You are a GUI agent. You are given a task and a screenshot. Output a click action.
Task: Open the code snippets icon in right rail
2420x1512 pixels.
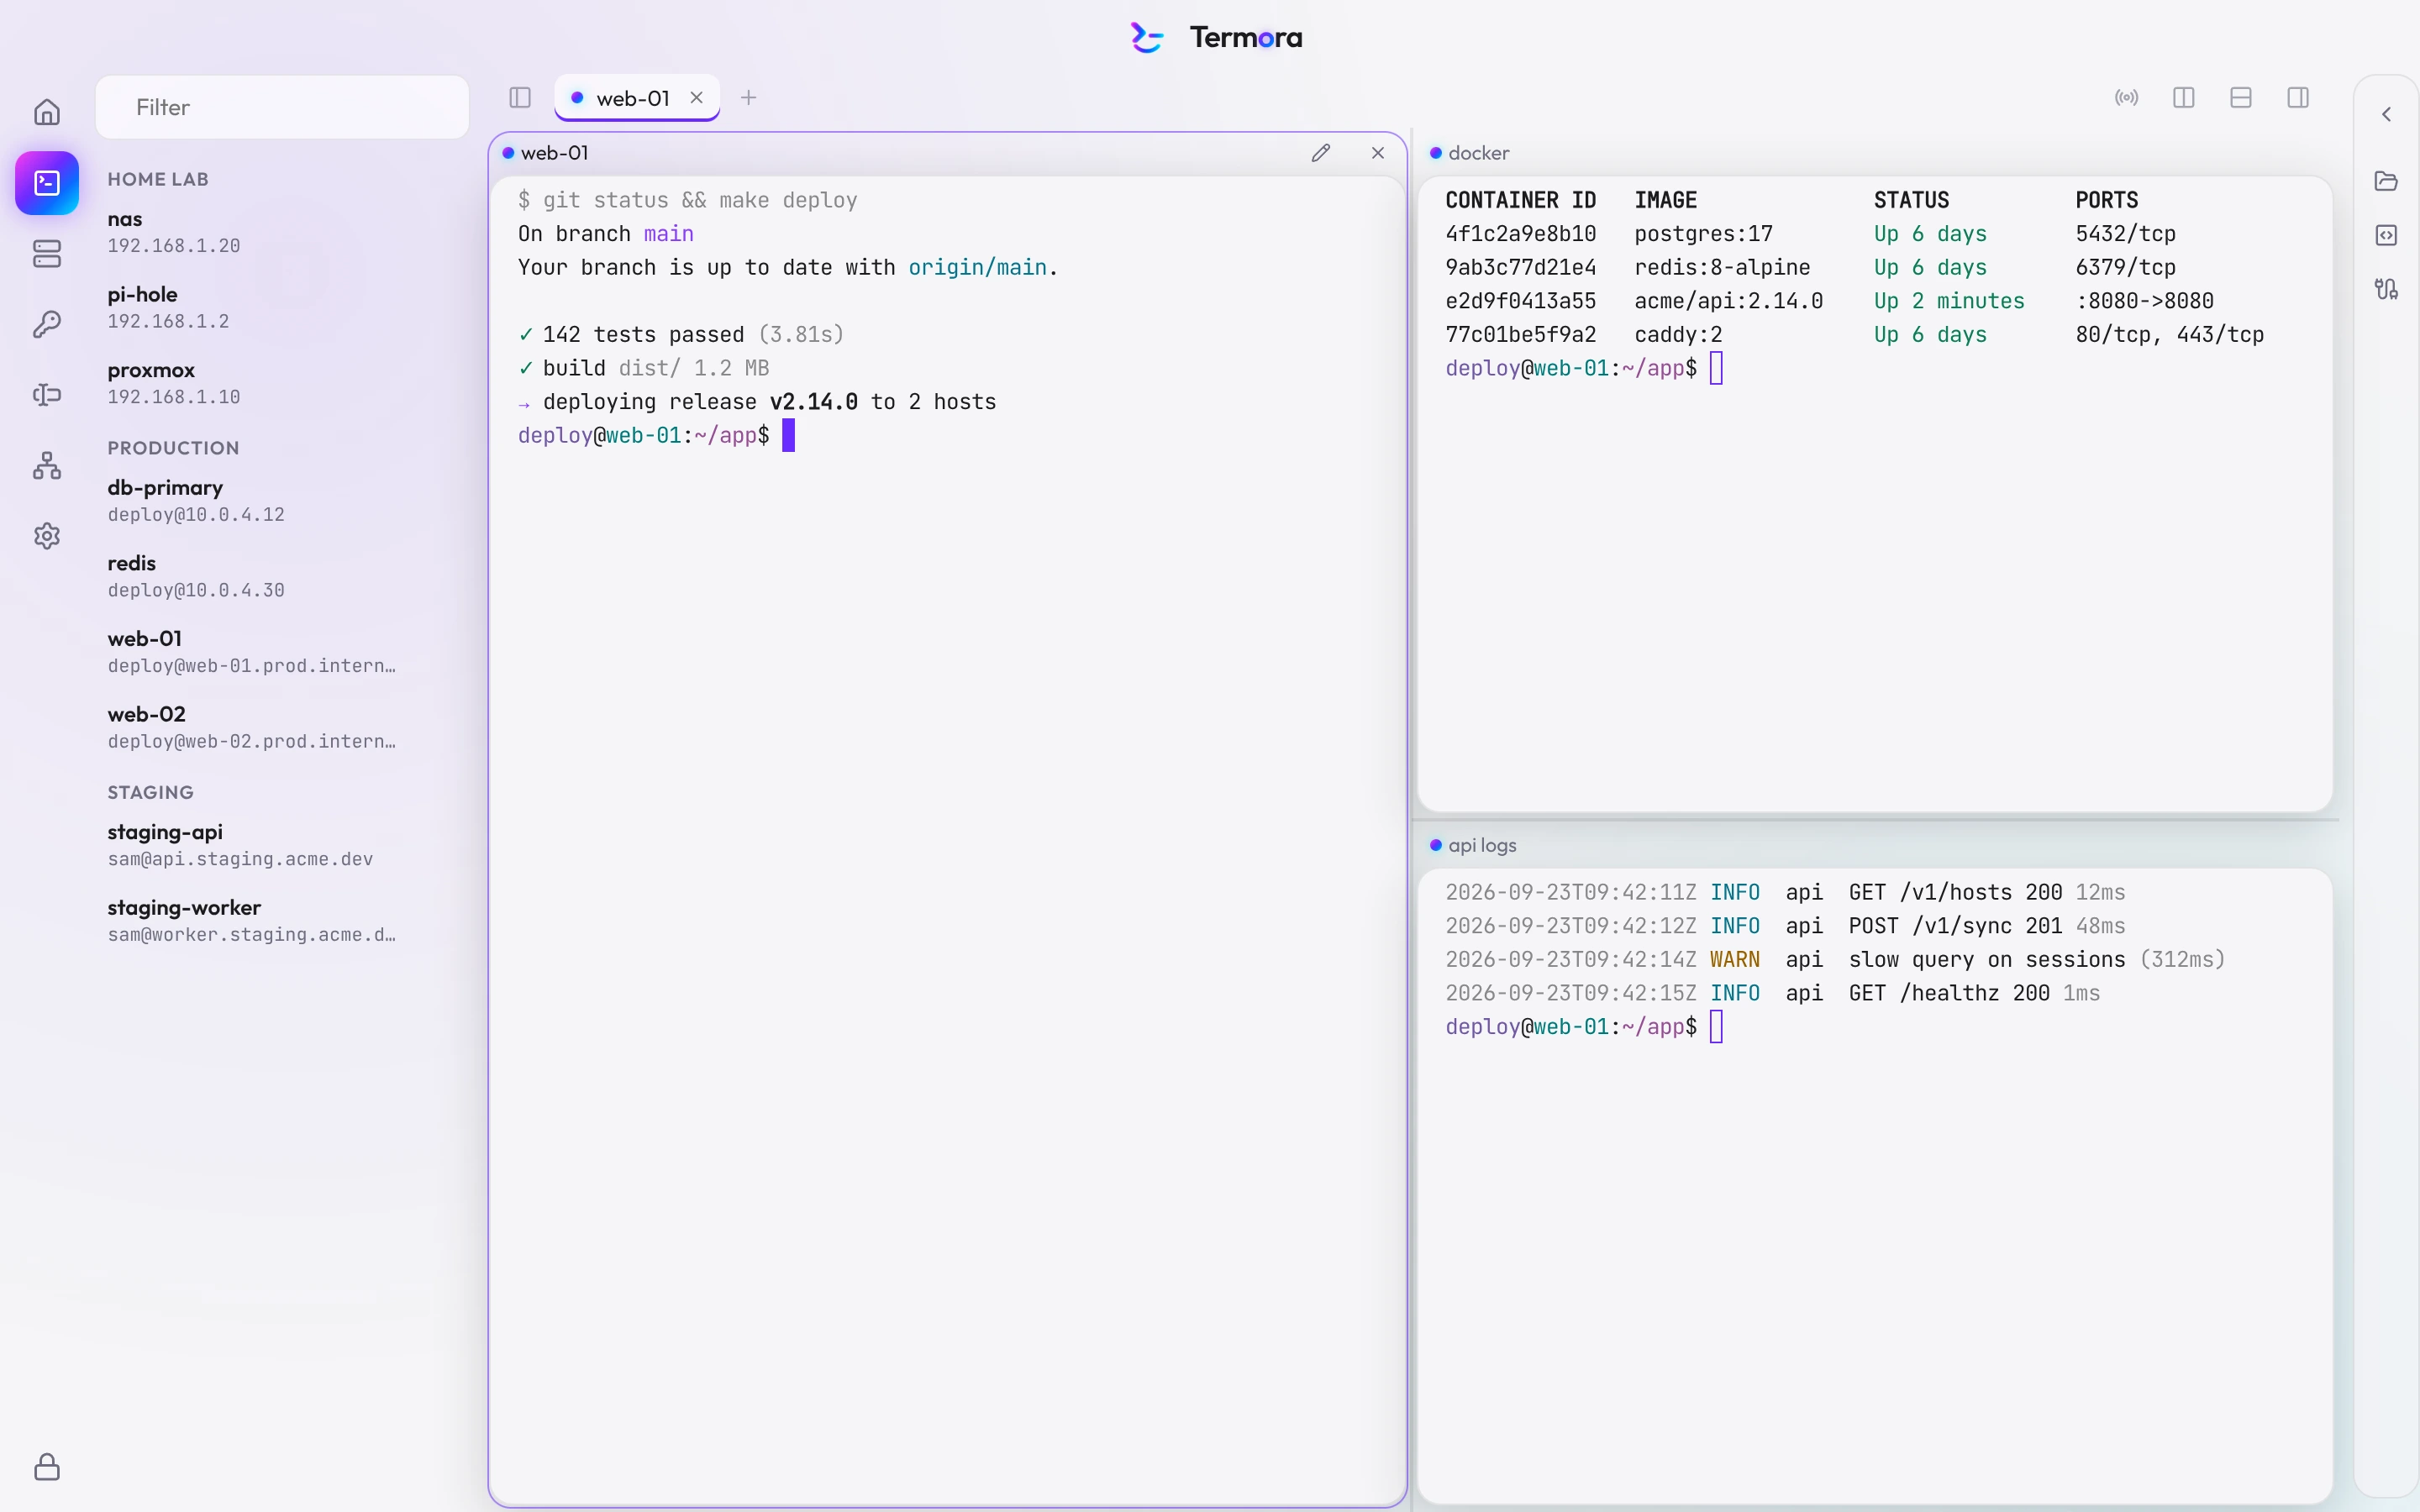point(2387,235)
